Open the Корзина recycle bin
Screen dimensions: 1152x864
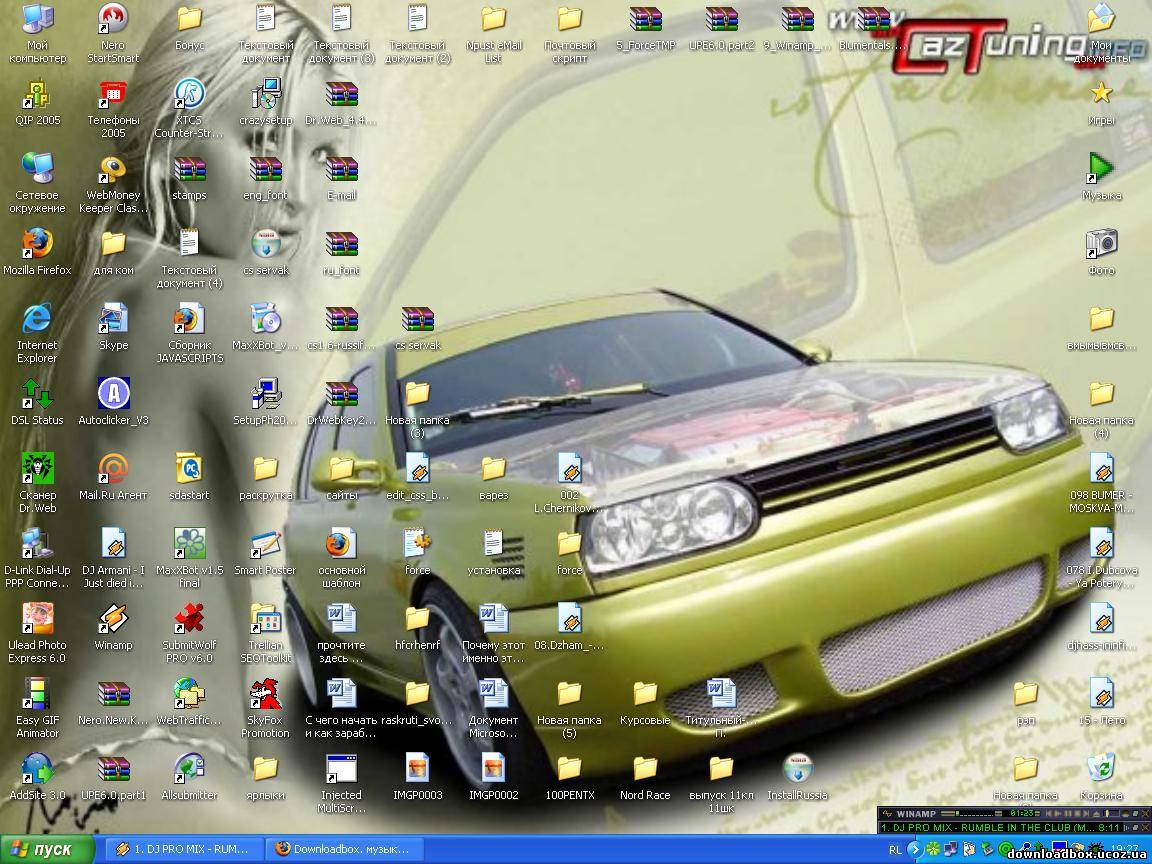point(1101,777)
